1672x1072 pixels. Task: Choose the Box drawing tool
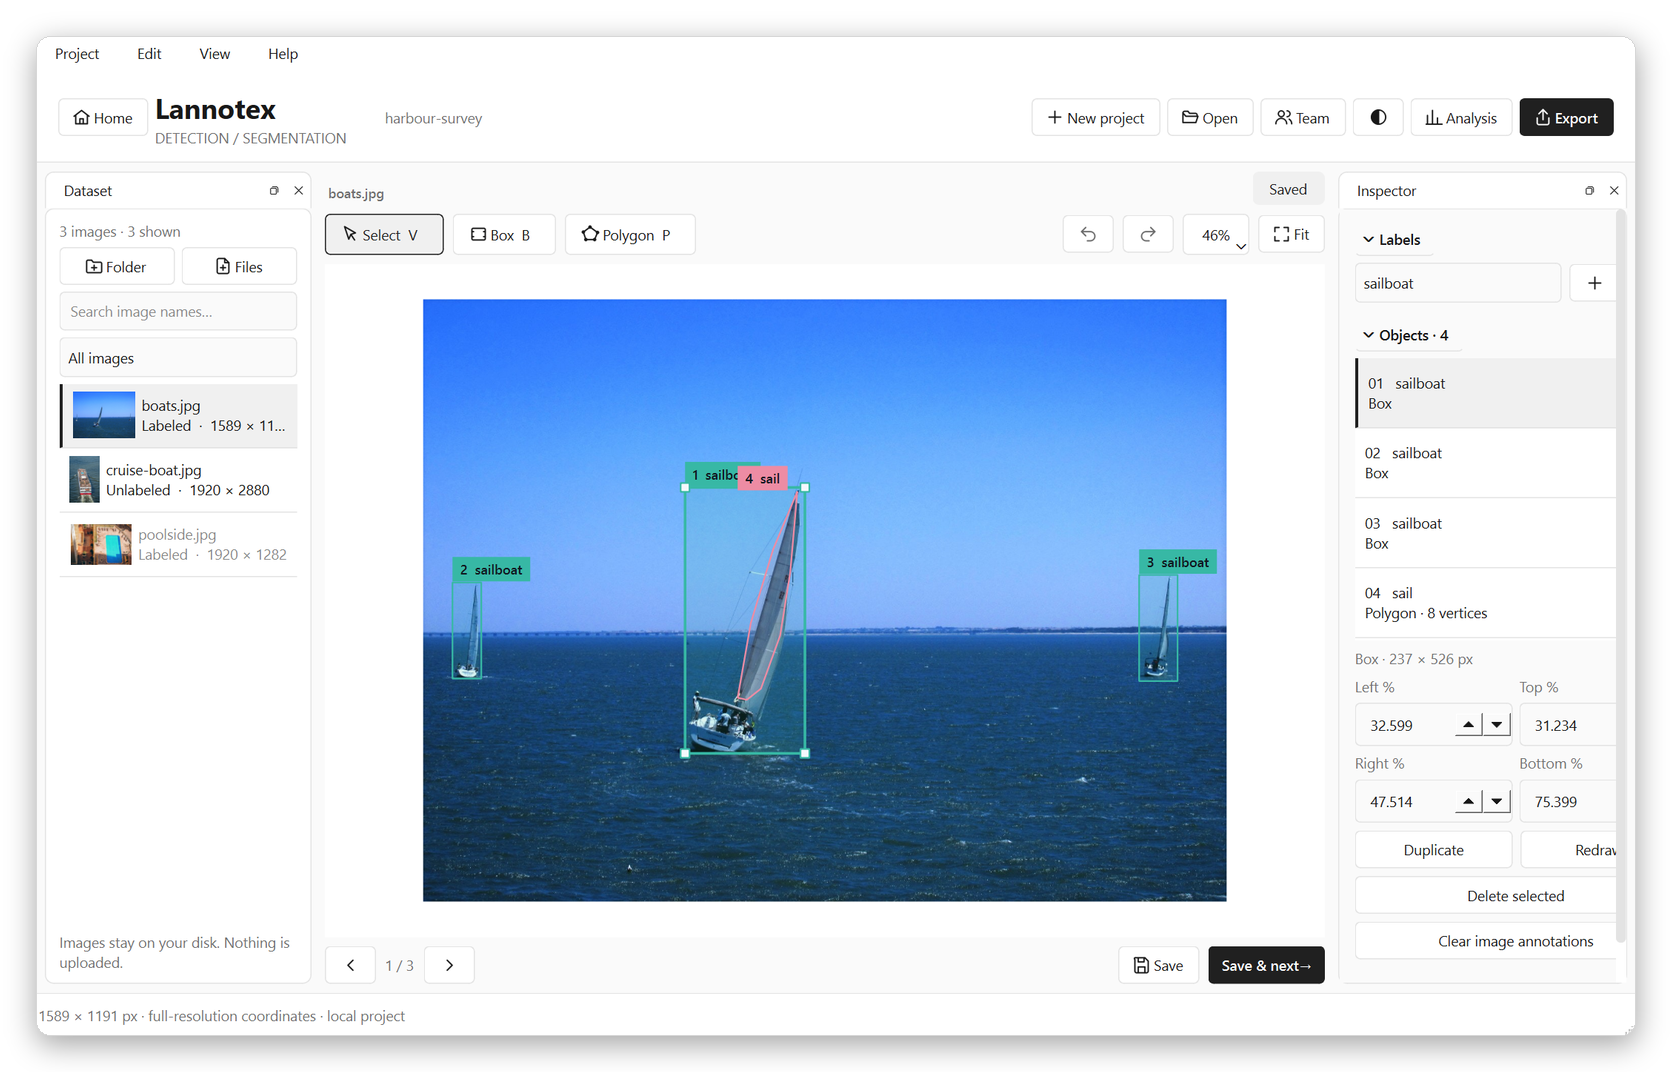[x=504, y=235]
